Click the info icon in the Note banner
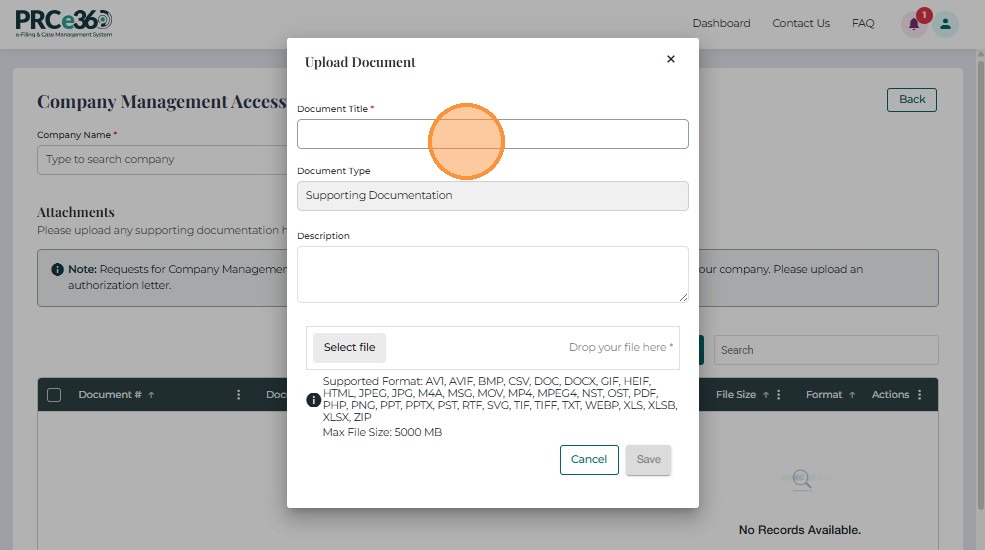The image size is (985, 550). 57,269
